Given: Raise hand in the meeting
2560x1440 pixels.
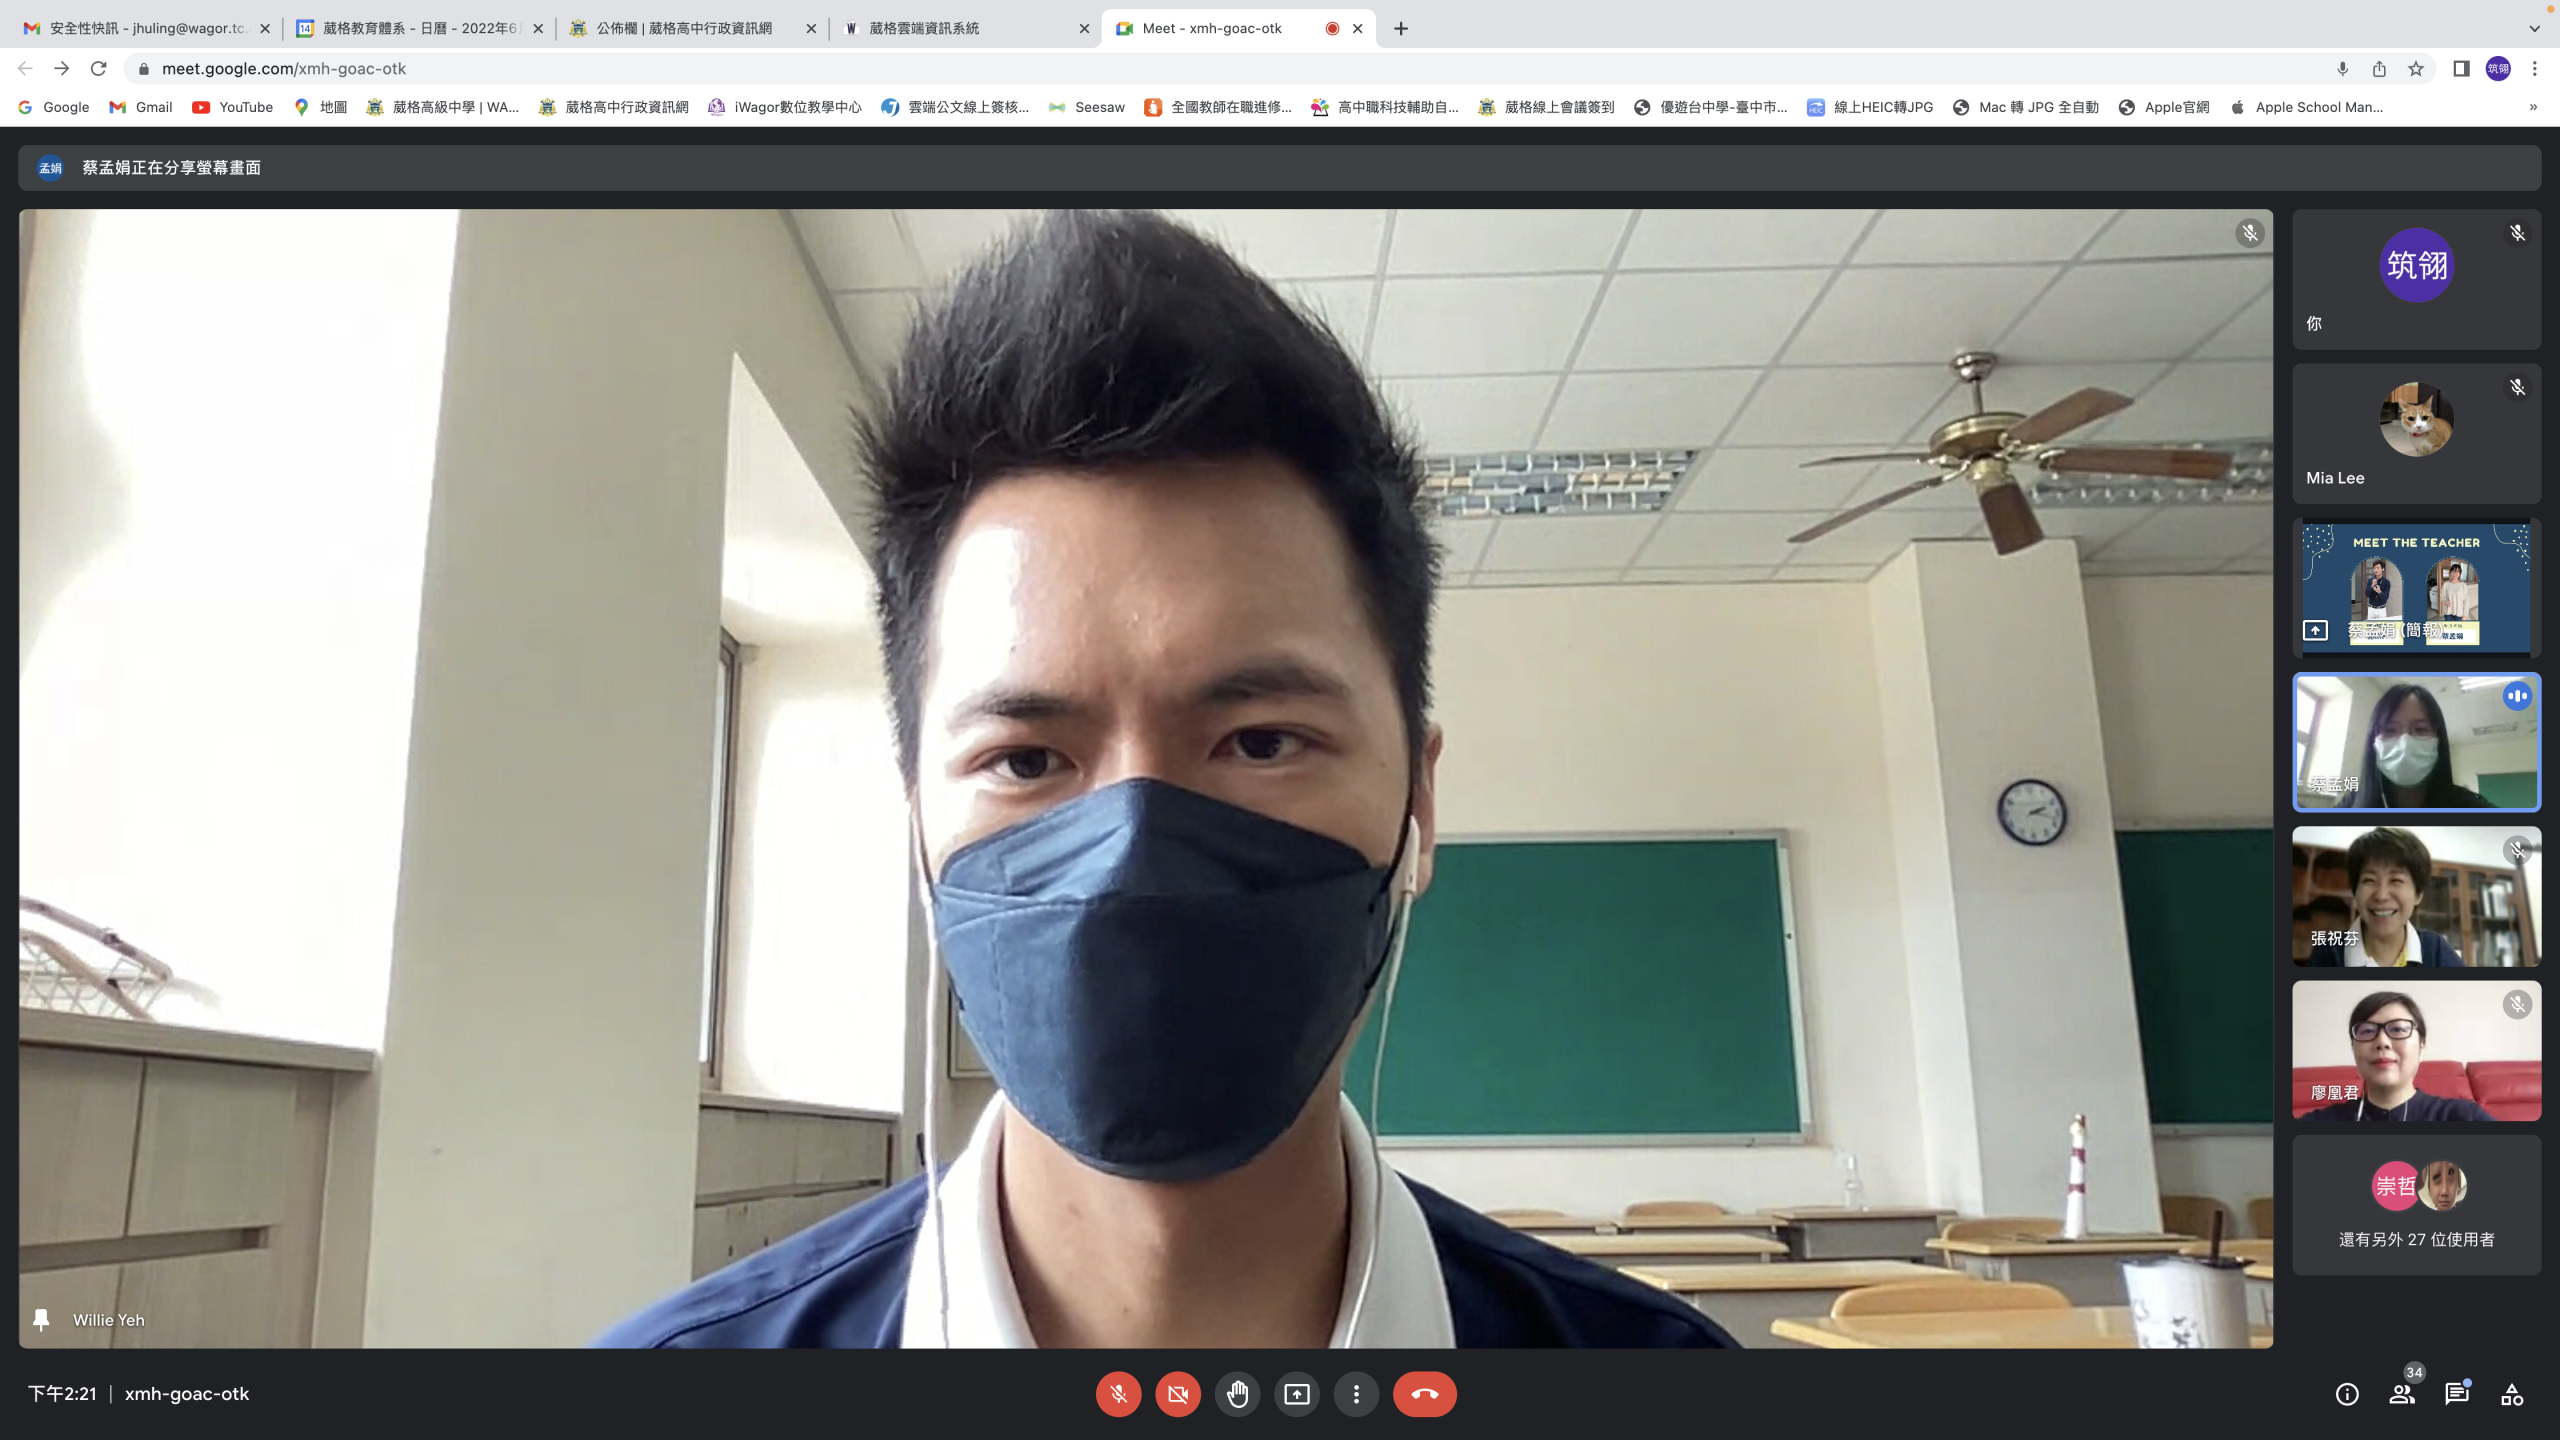Looking at the screenshot, I should tap(1237, 1394).
